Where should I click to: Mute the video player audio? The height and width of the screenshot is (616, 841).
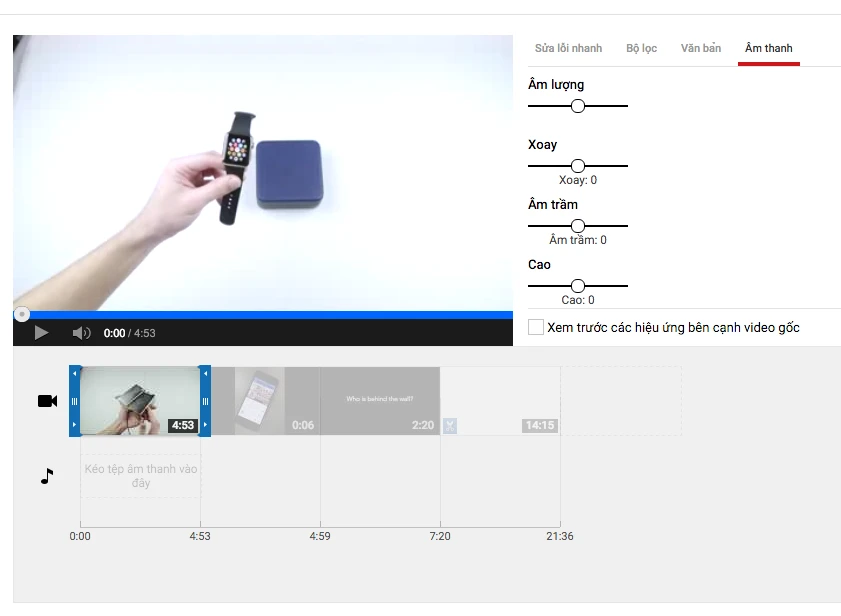[80, 333]
